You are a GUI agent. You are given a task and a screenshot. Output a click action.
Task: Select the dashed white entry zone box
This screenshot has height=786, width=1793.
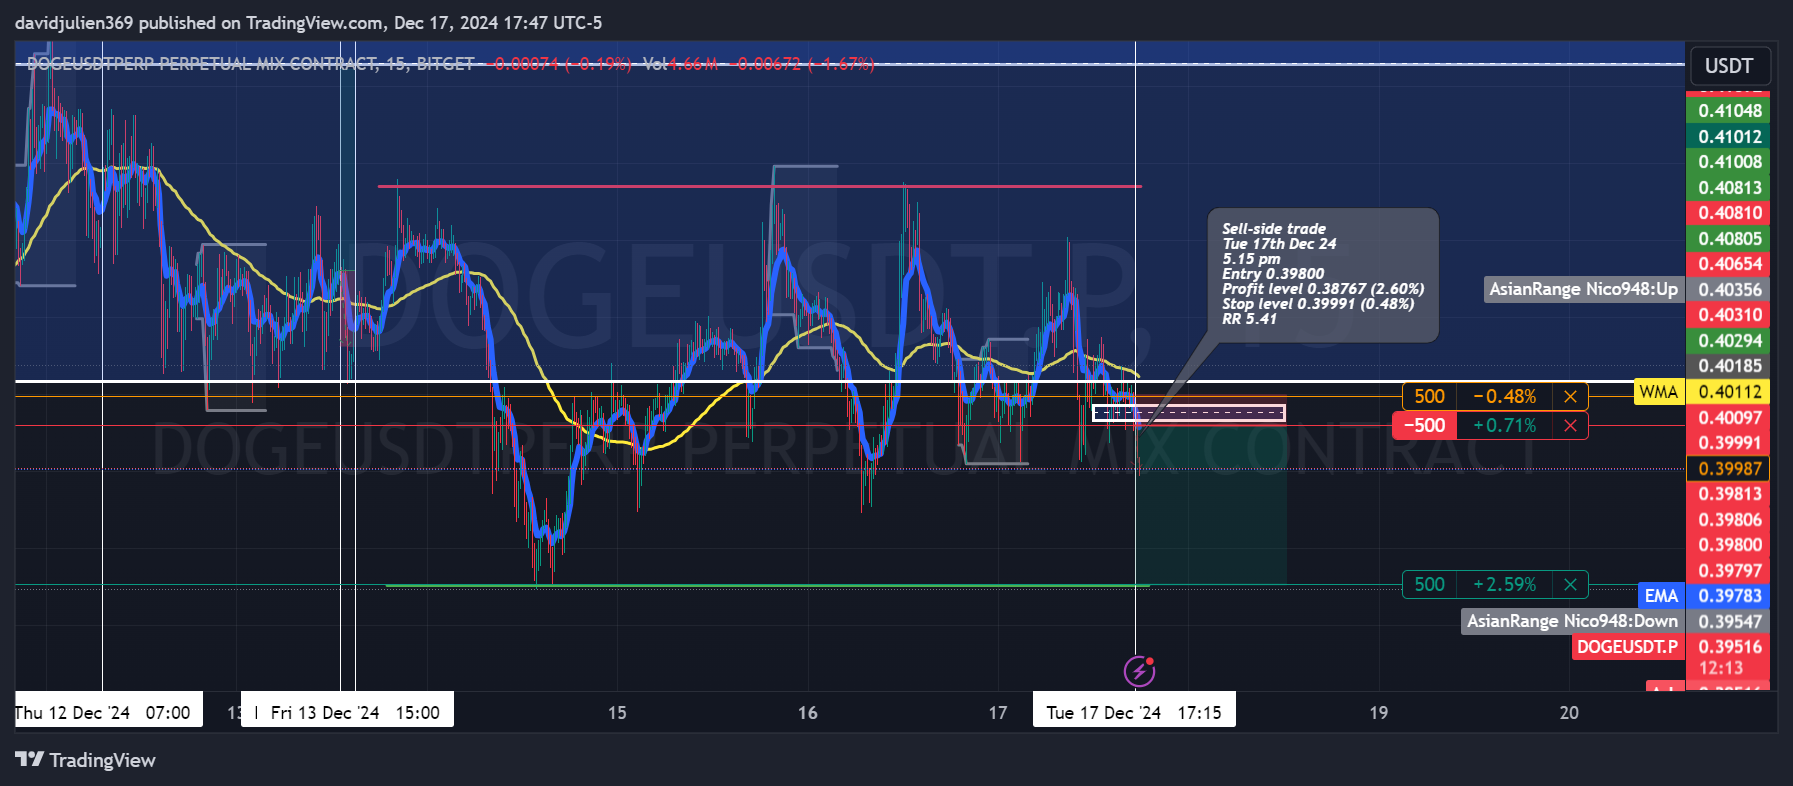(x=1188, y=413)
